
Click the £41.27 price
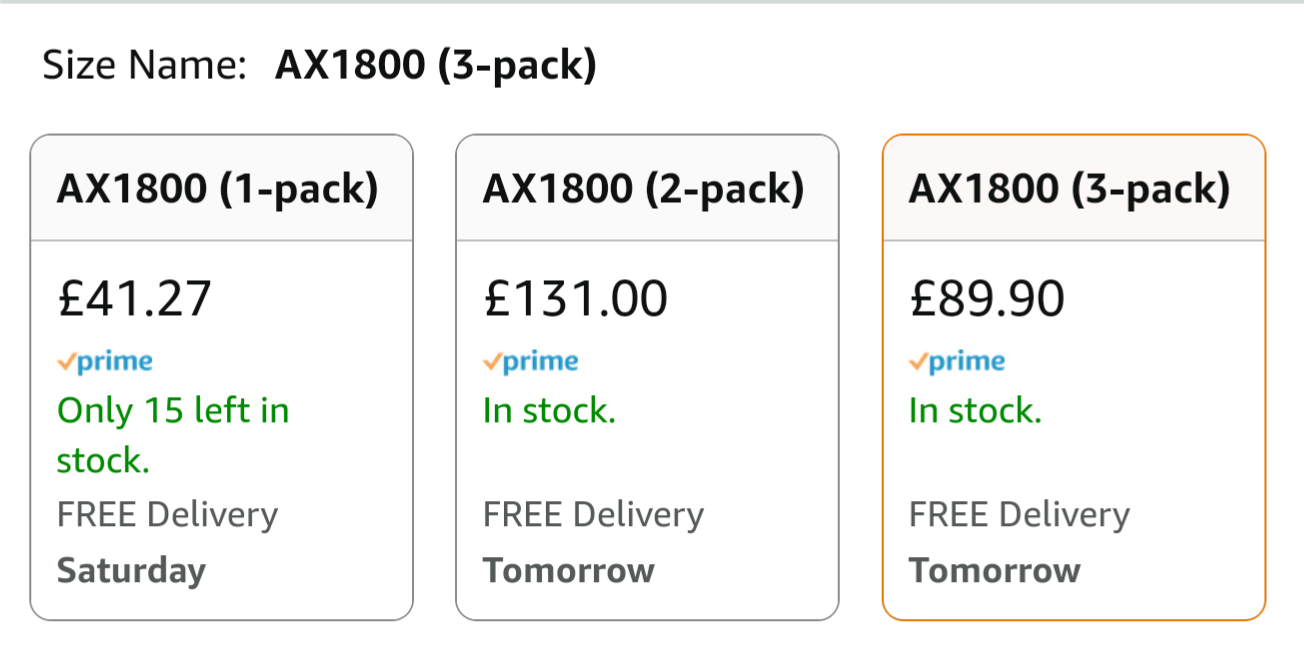[134, 299]
